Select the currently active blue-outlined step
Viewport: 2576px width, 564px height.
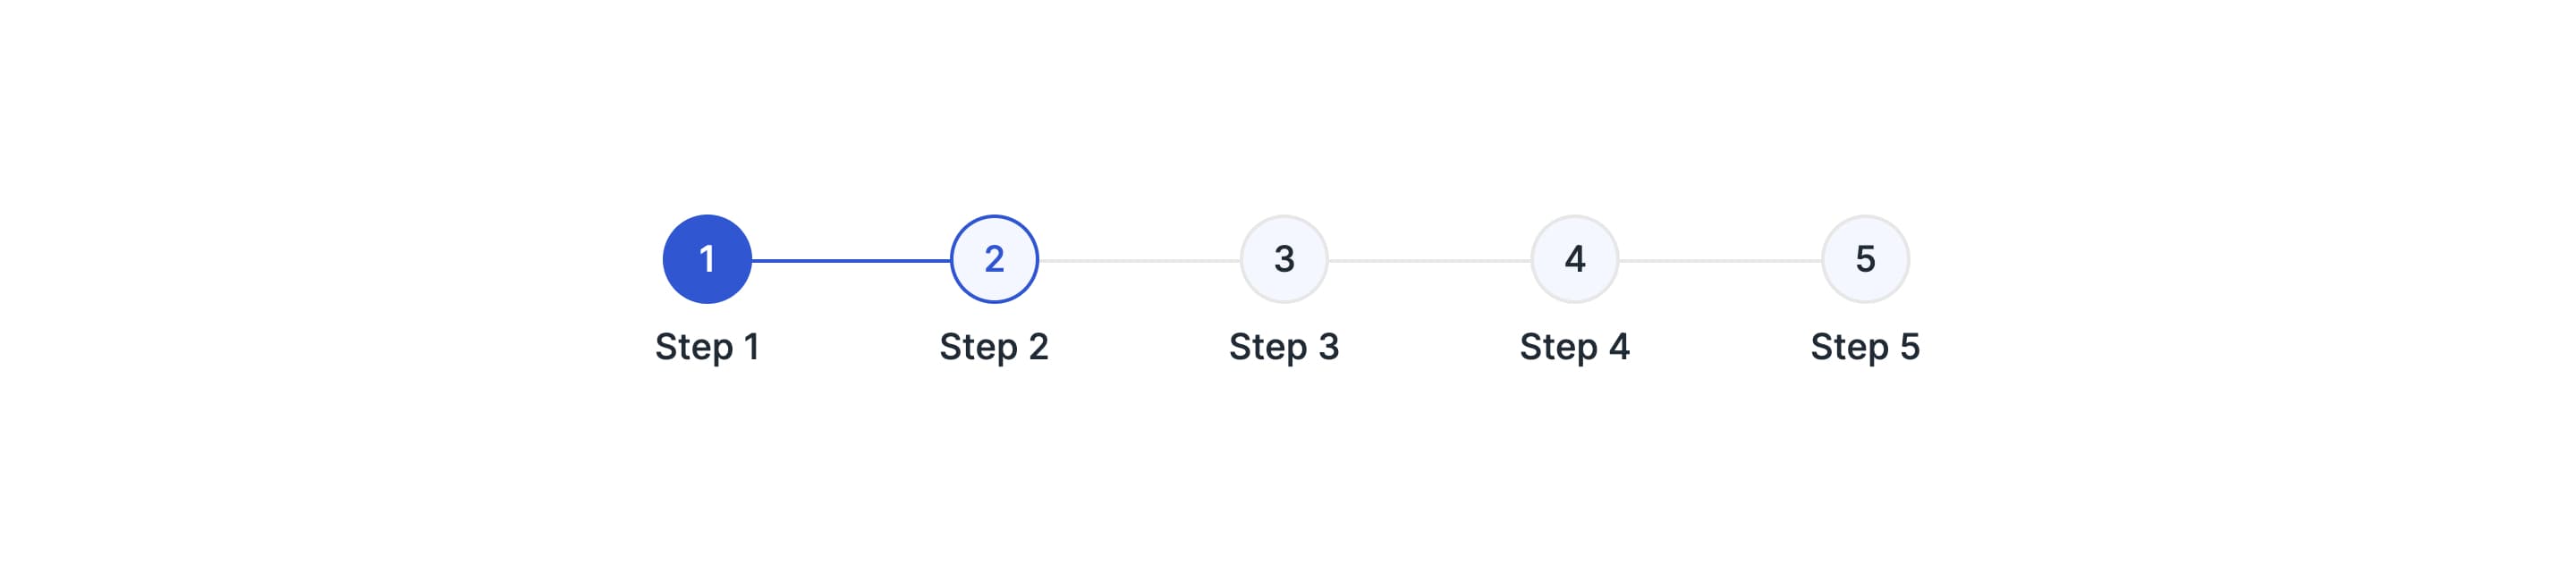pyautogui.click(x=994, y=259)
